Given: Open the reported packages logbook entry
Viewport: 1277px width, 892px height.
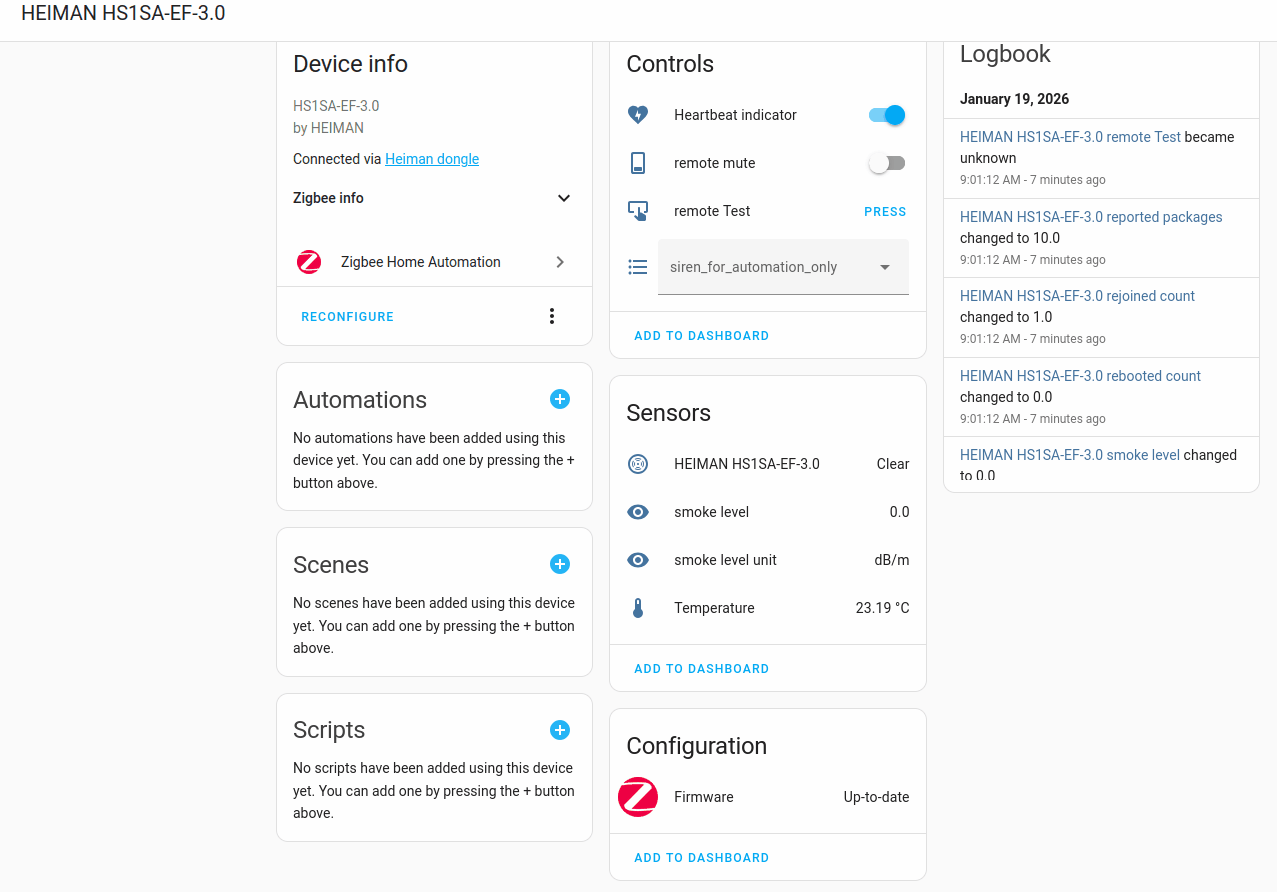Looking at the screenshot, I should (x=1091, y=217).
